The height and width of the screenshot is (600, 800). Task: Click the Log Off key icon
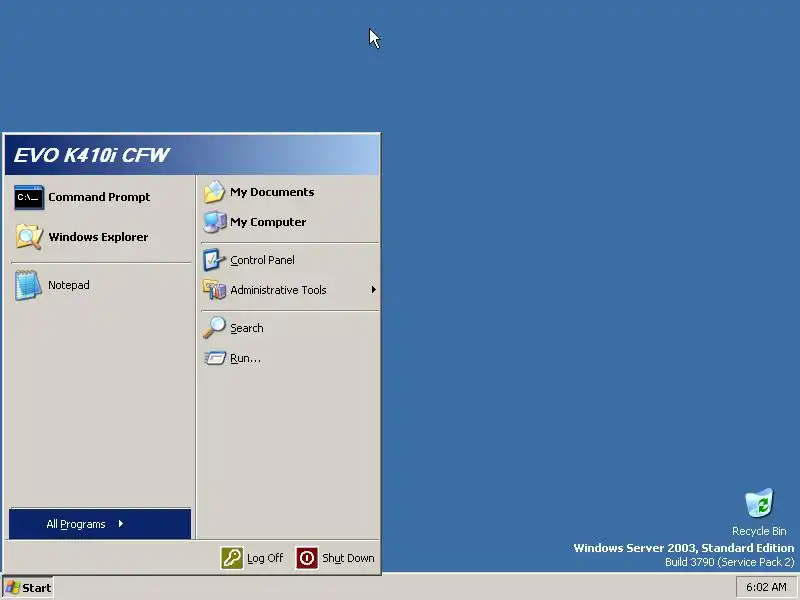coord(232,558)
